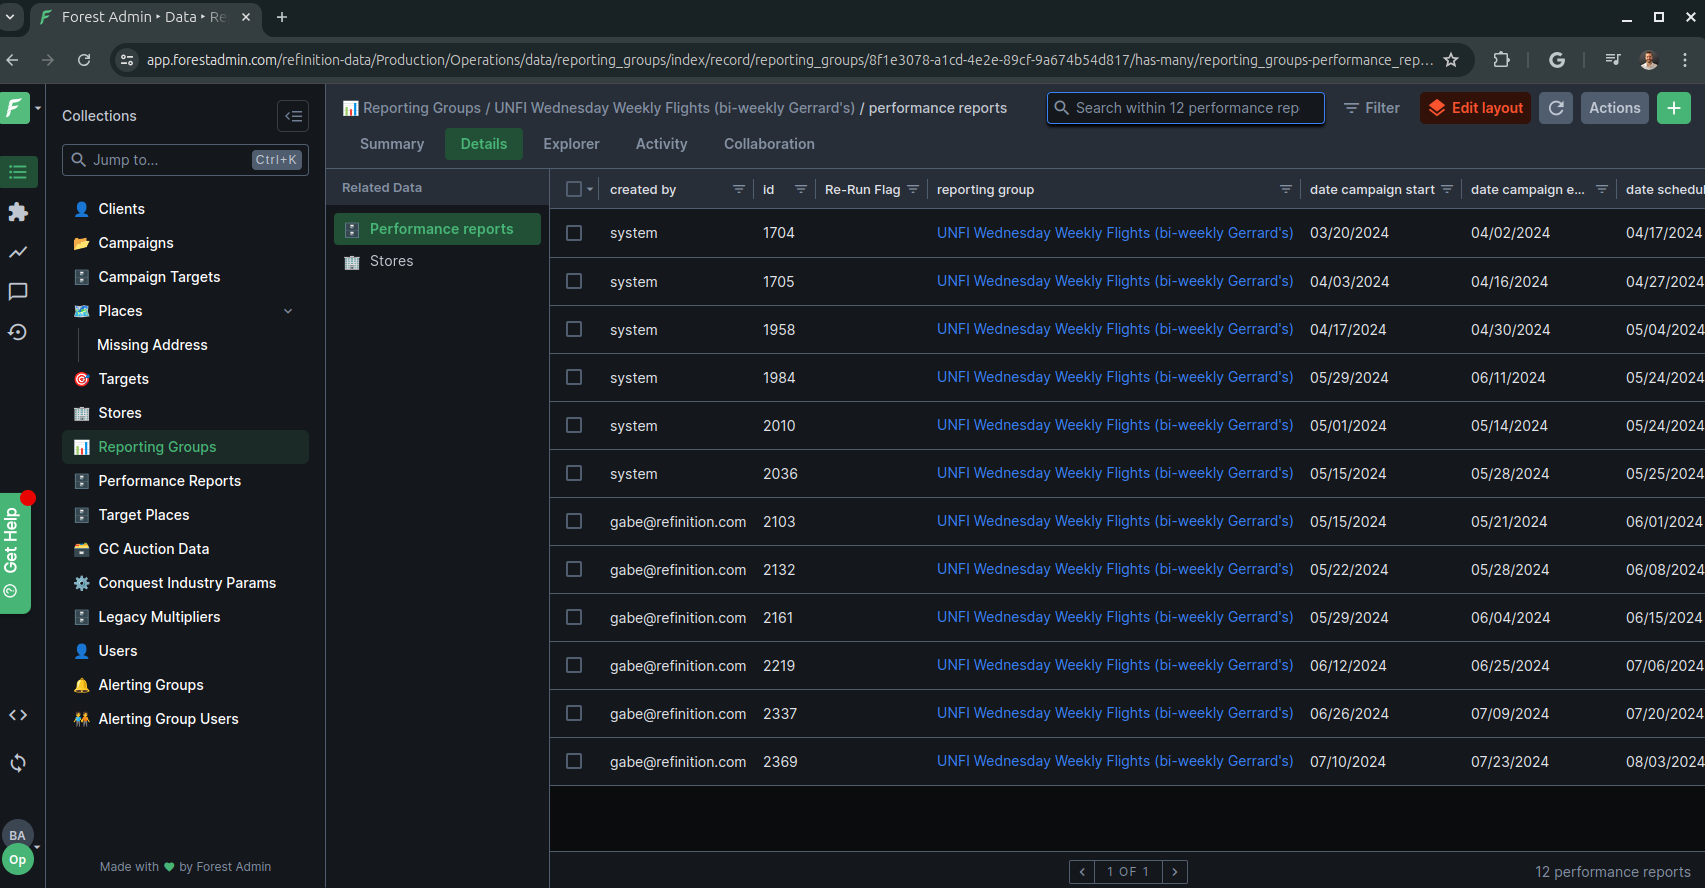Check the row with id 1704
Screen dimensions: 1705x888
[x=574, y=233]
